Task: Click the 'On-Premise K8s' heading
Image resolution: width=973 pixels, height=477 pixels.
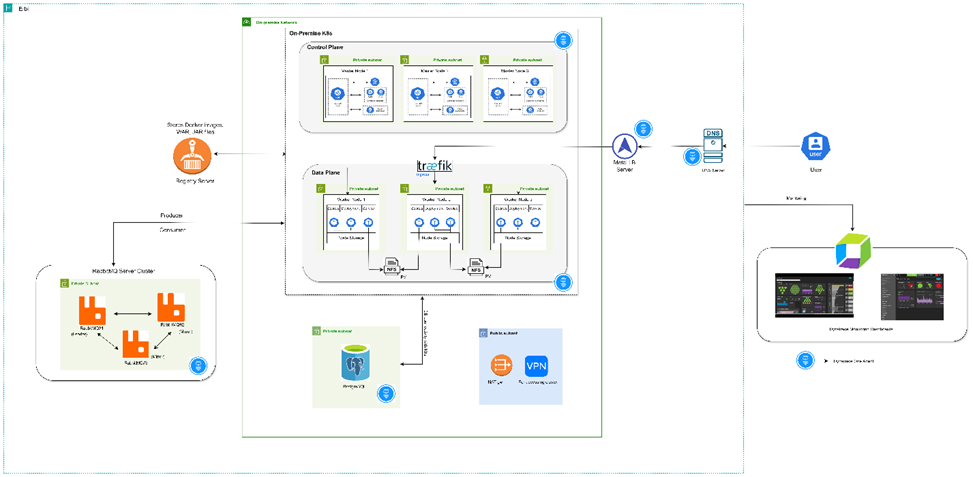Action: 310,32
